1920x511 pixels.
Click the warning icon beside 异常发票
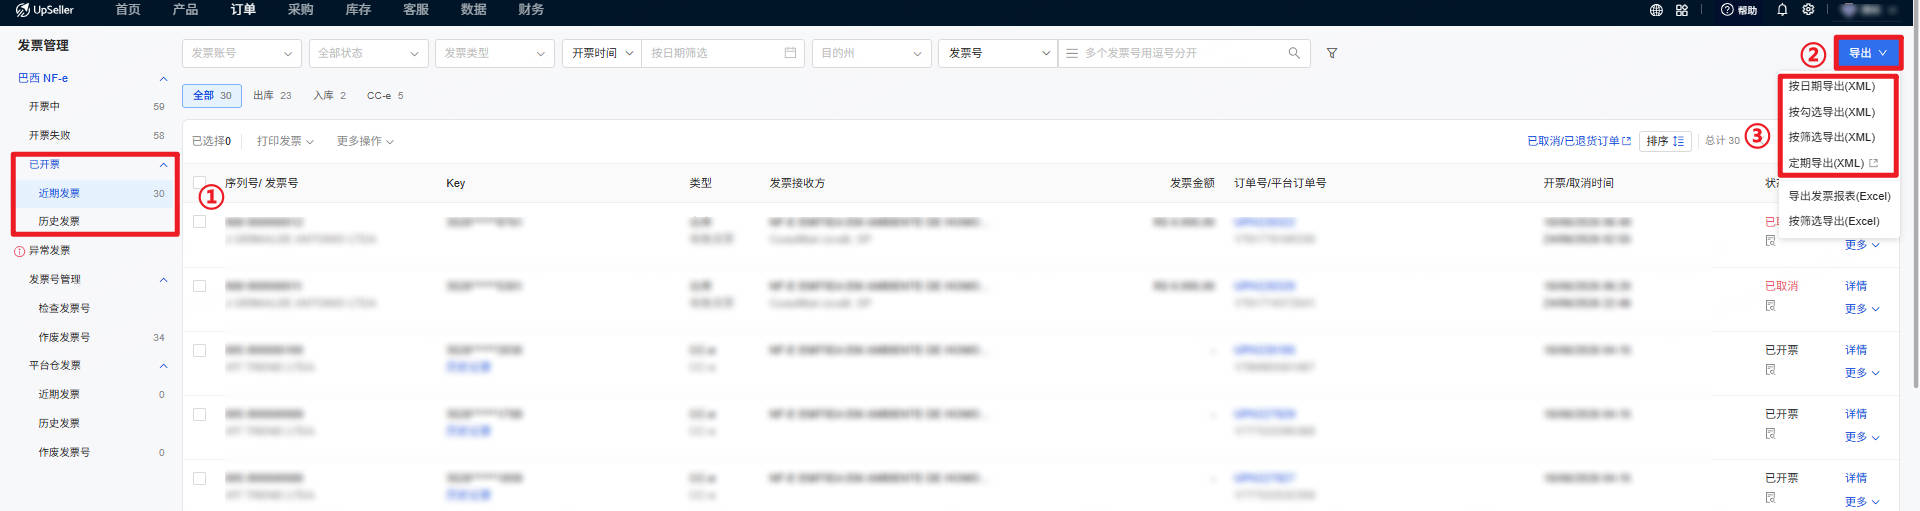pos(19,251)
